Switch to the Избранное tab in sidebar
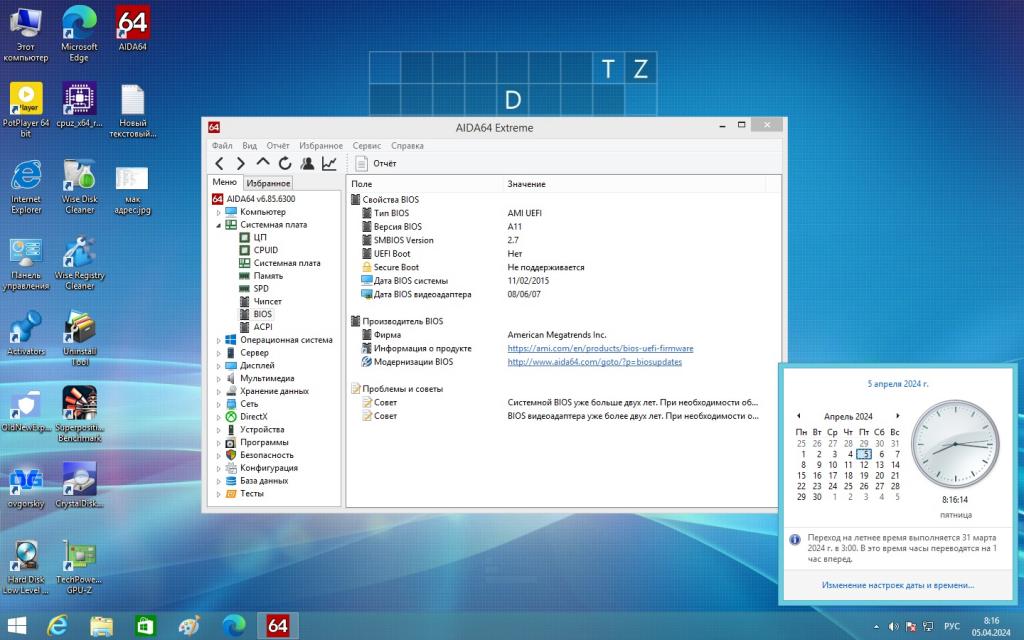 coord(268,184)
